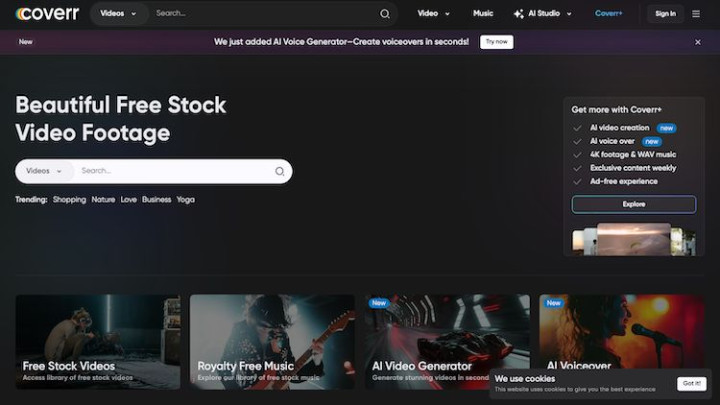Expand the Video navigation menu
The width and height of the screenshot is (720, 405).
click(x=433, y=14)
